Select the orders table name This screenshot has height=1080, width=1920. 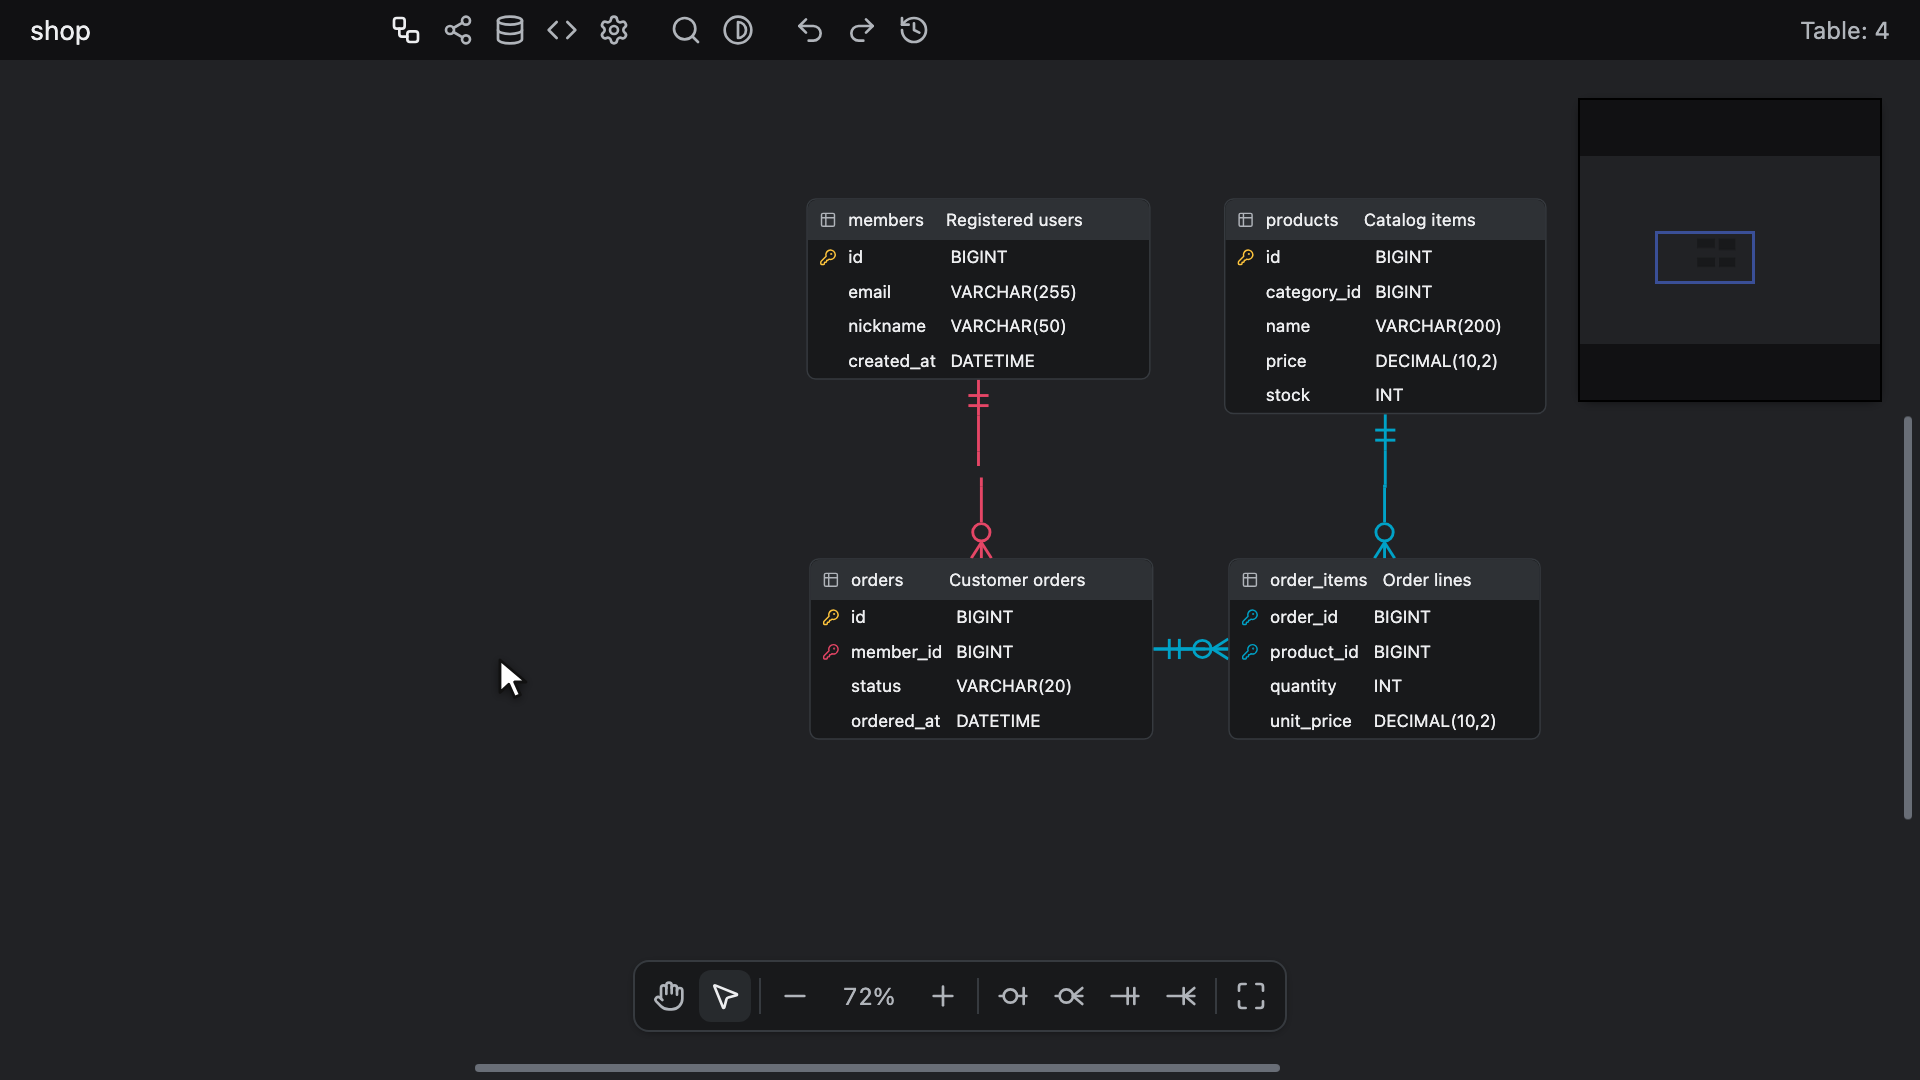(x=877, y=580)
